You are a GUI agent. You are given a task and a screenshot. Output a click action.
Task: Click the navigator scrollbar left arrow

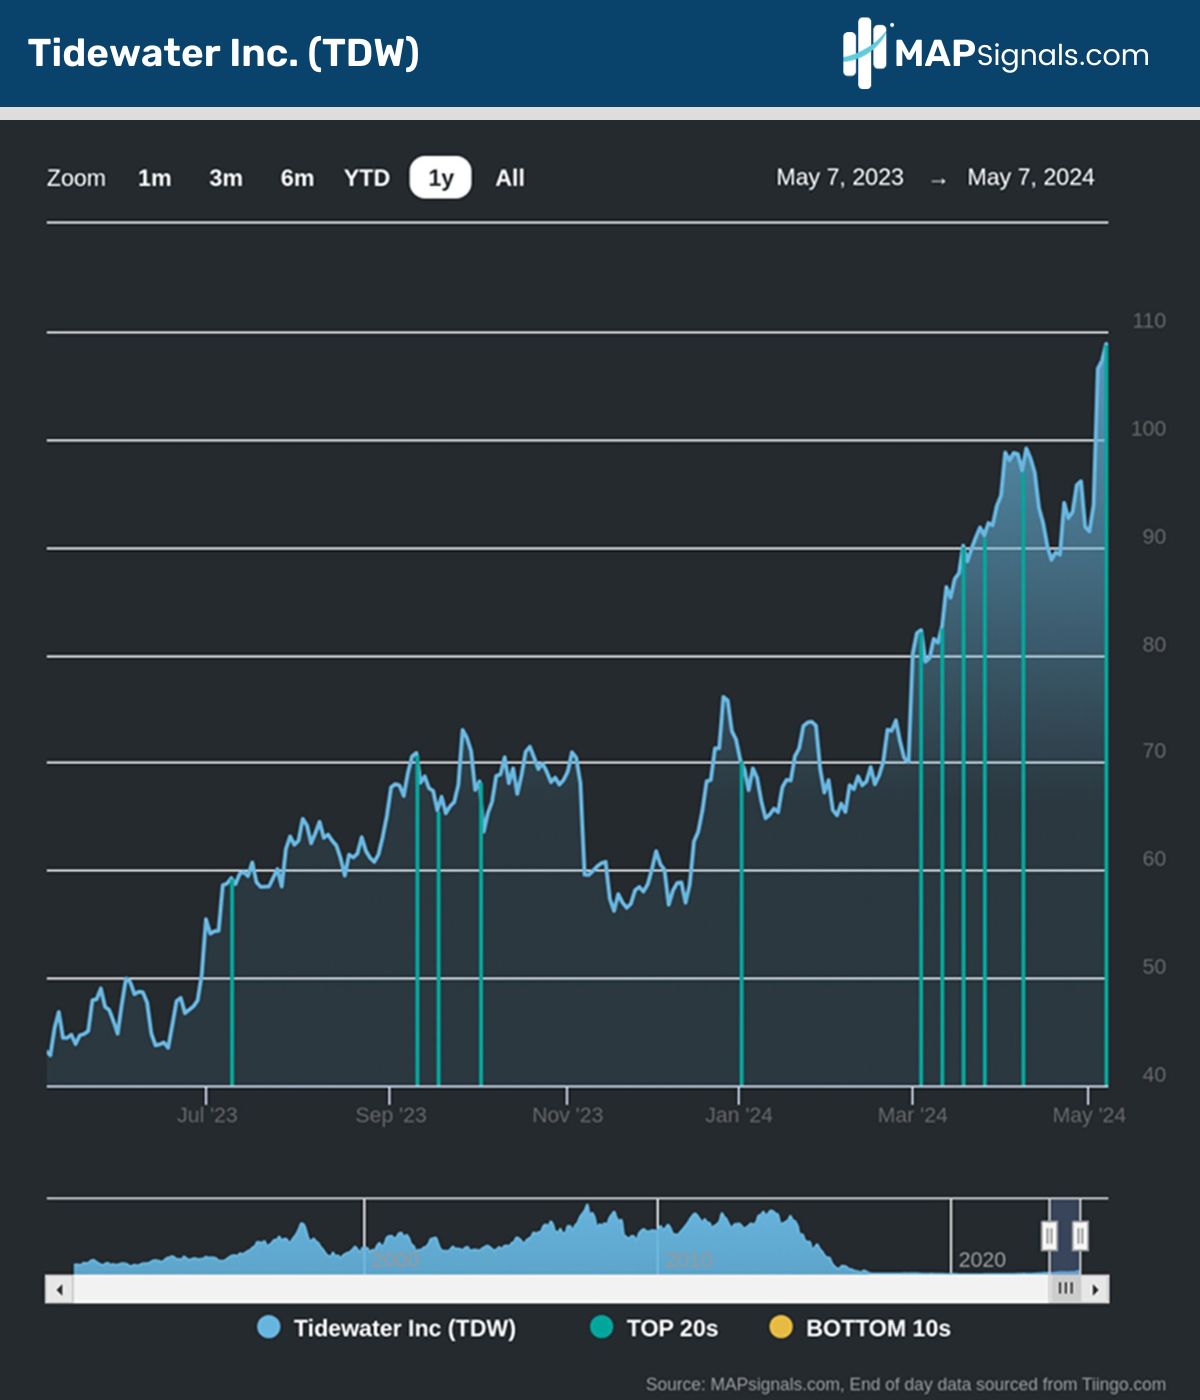tap(60, 1289)
